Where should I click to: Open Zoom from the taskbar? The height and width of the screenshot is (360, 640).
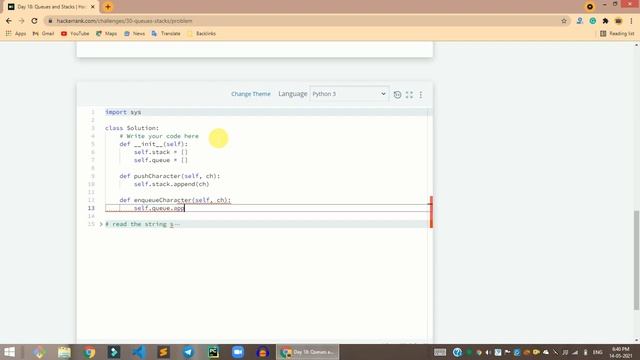[238, 352]
